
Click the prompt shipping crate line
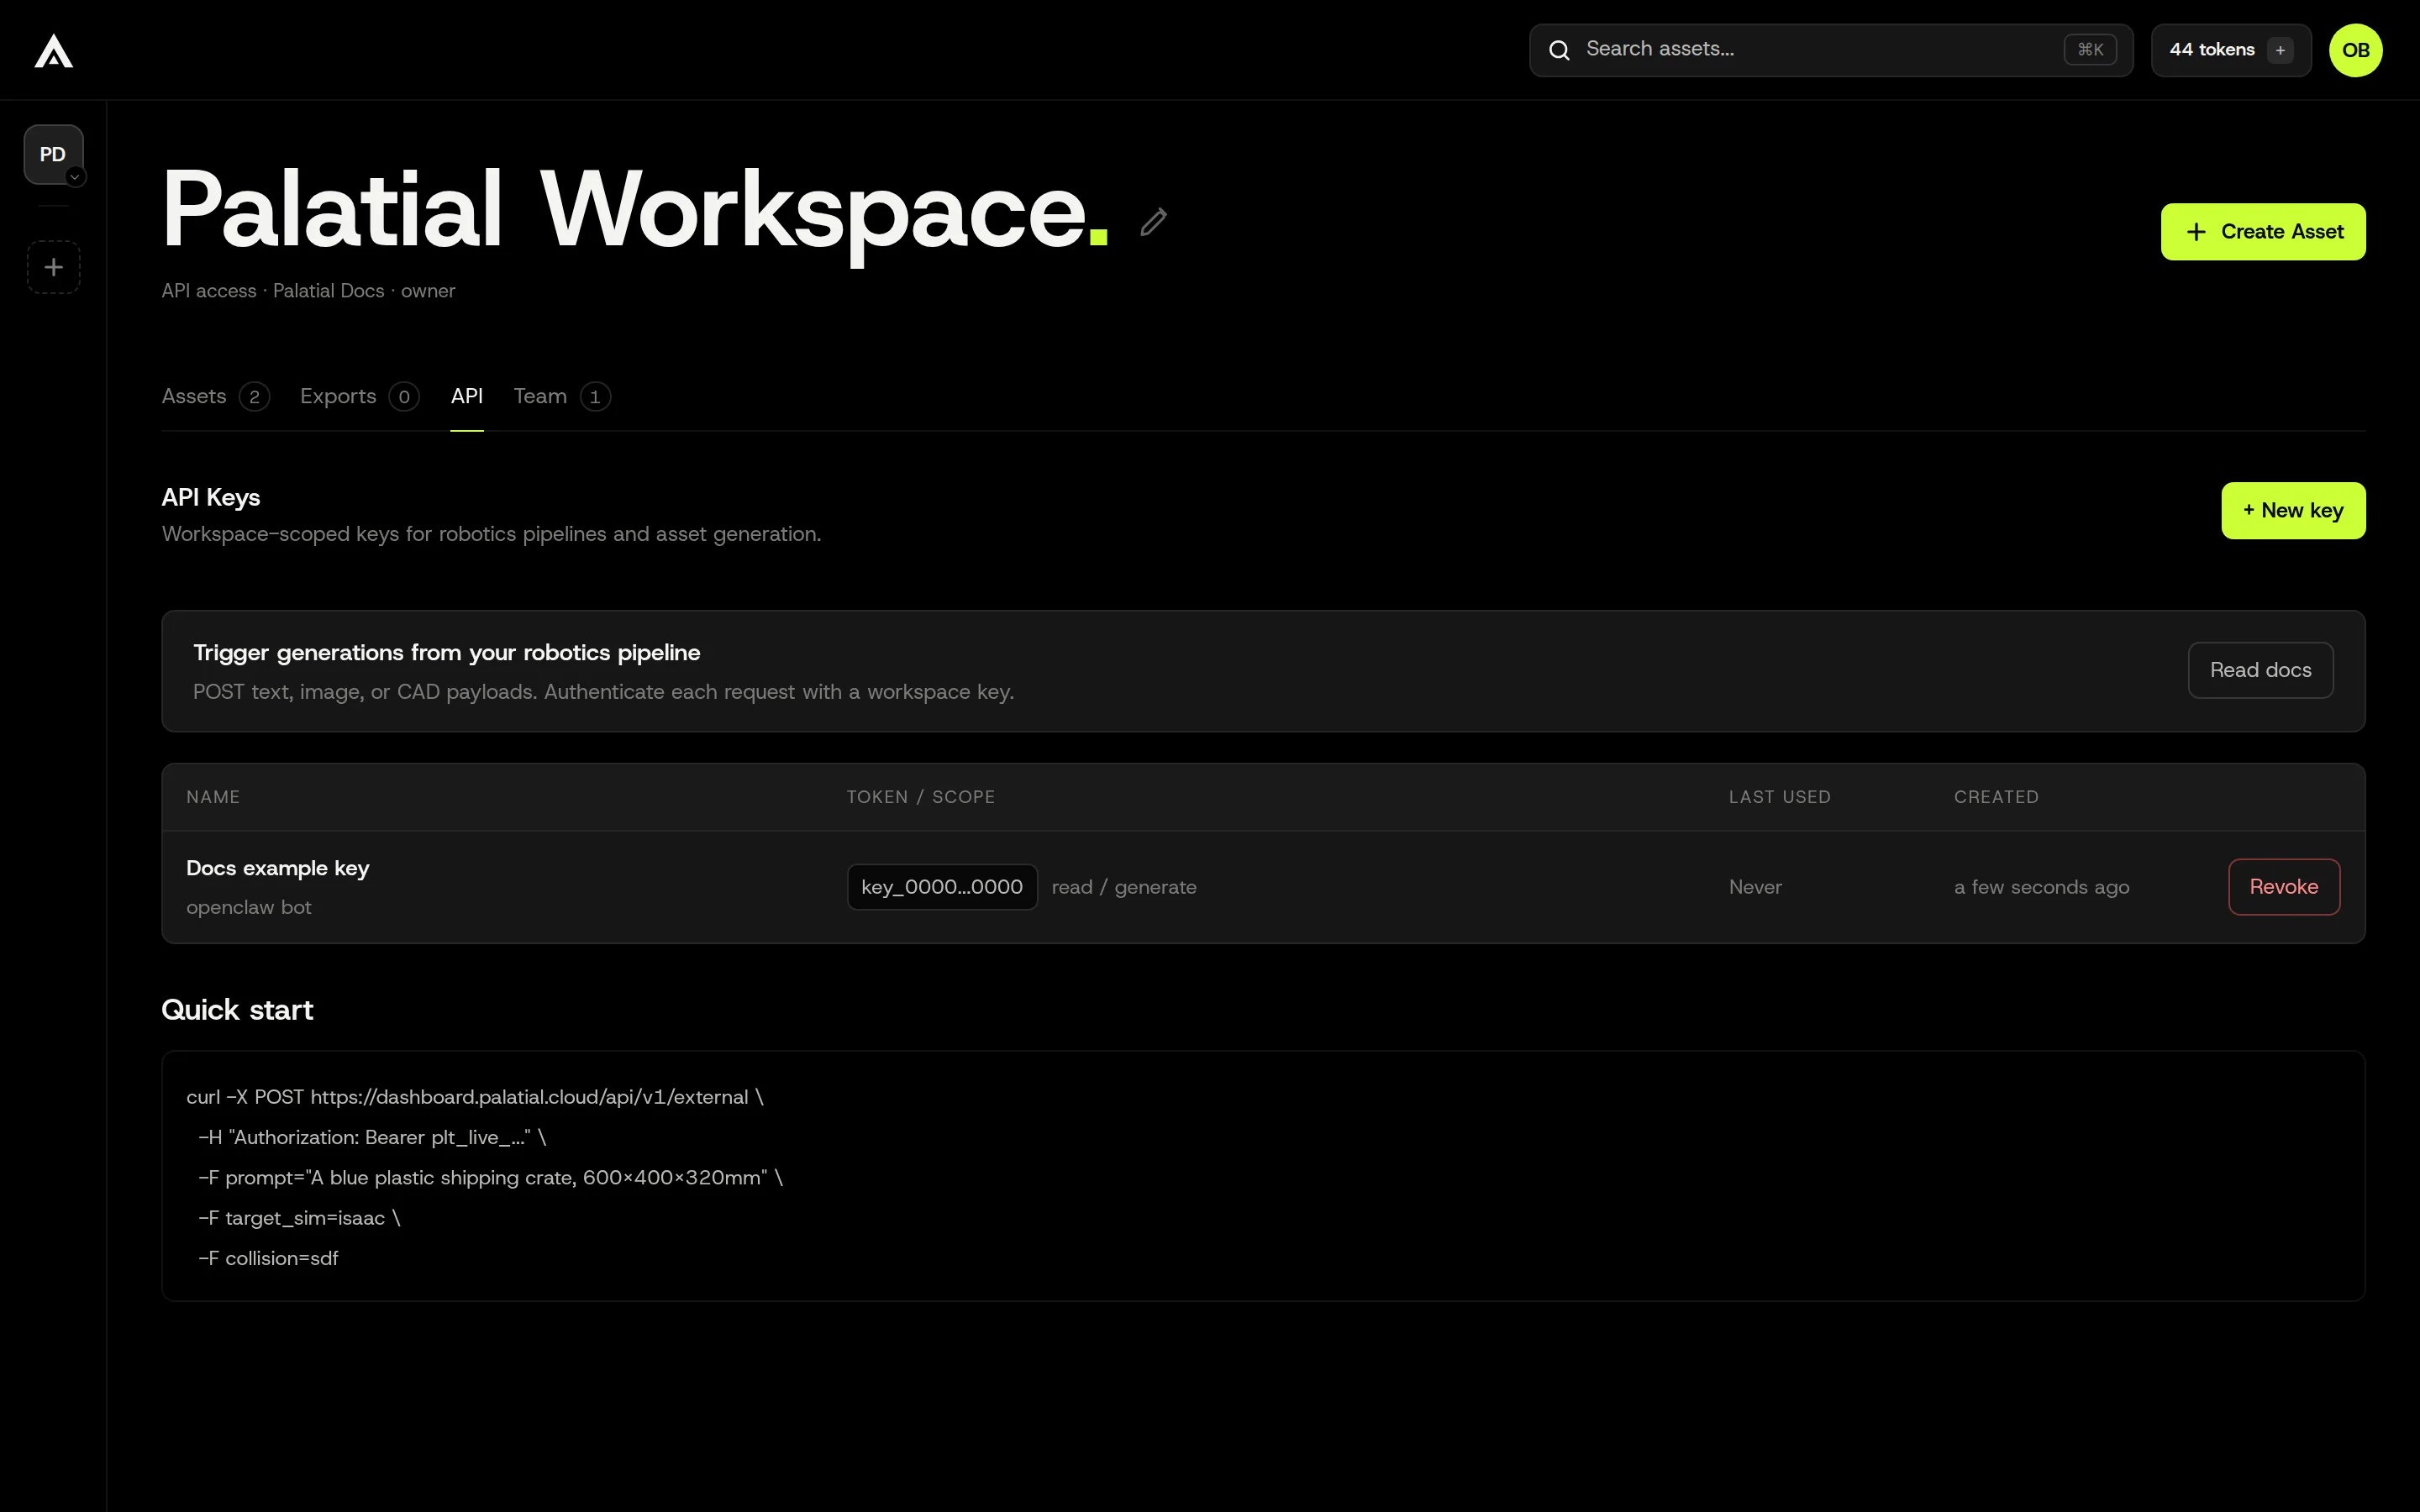(490, 1178)
